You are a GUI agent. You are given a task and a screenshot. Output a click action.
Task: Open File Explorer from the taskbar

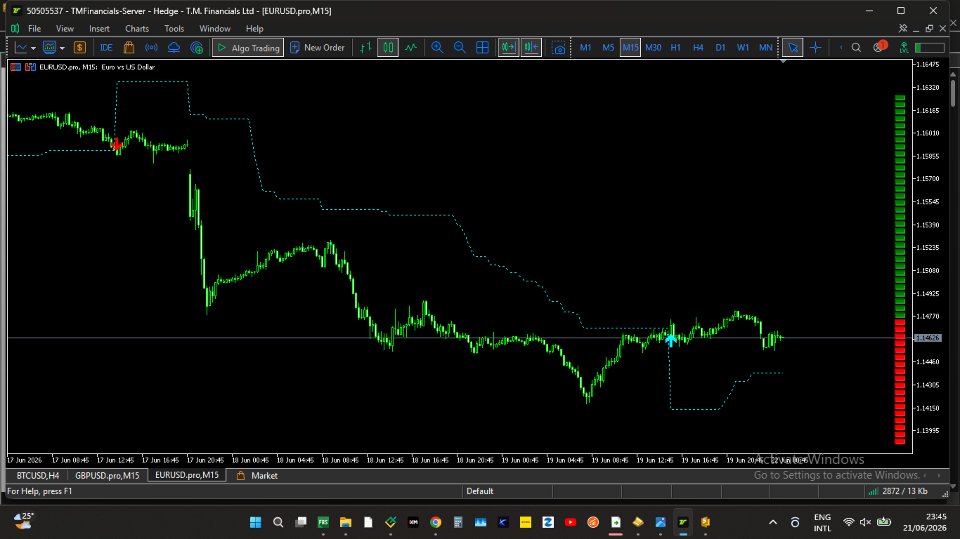pos(345,522)
